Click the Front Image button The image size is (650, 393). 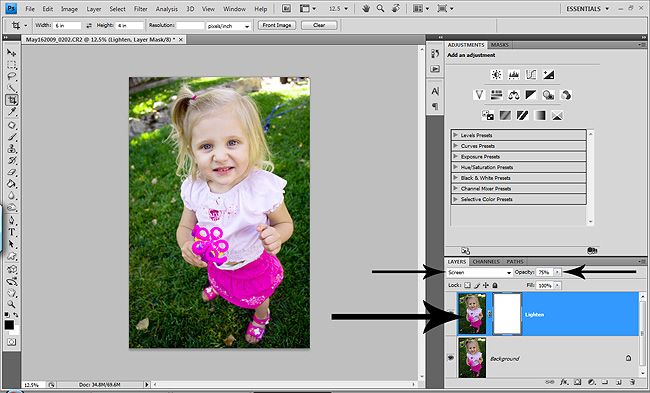277,25
